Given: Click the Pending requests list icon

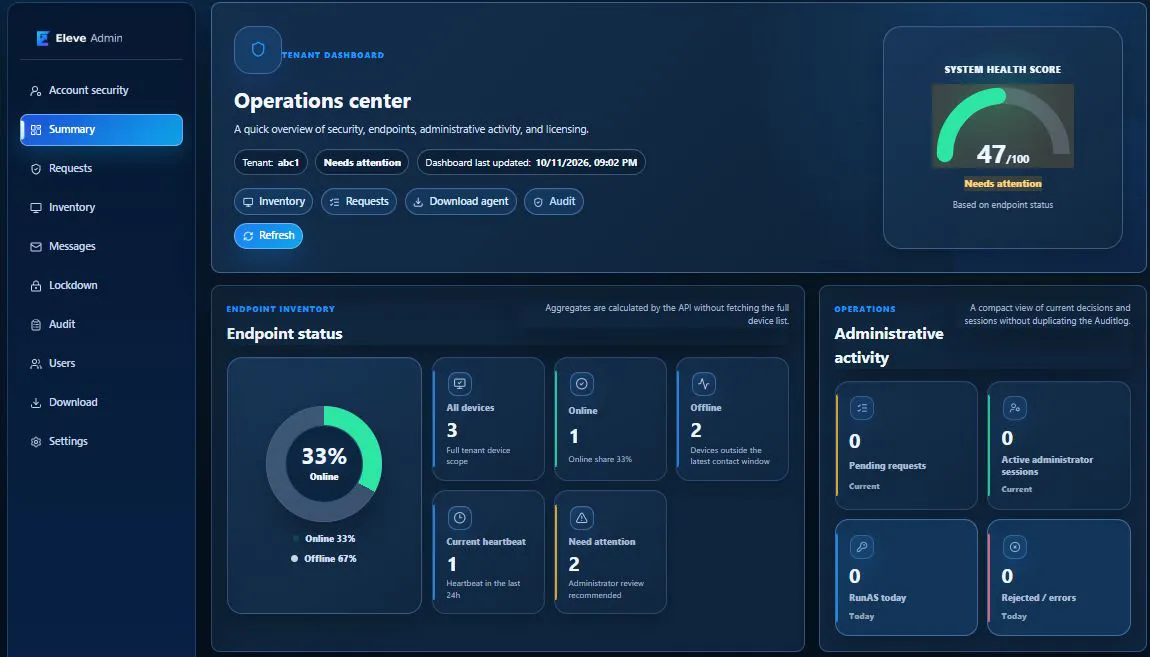Looking at the screenshot, I should (862, 408).
